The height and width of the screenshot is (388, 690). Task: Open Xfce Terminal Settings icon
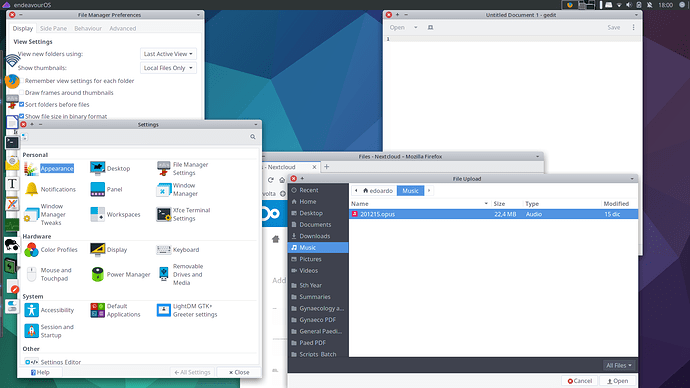pos(163,214)
